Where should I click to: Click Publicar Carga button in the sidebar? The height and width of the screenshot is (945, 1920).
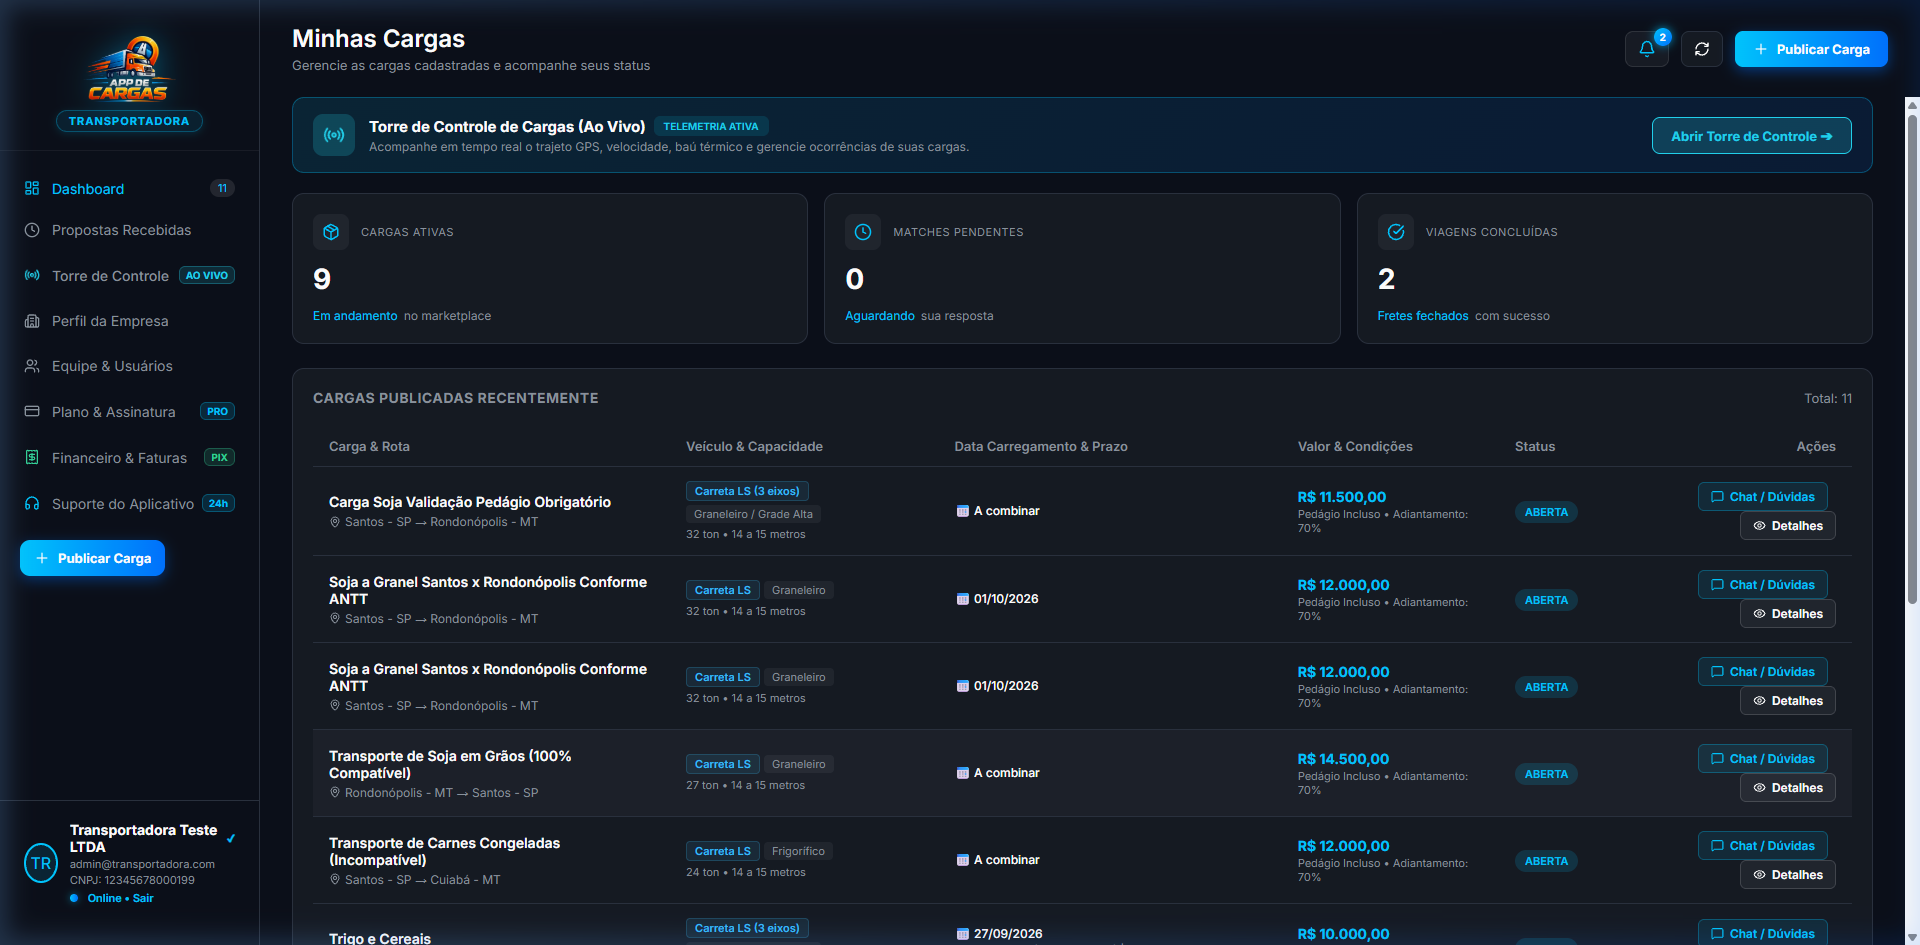(x=92, y=558)
